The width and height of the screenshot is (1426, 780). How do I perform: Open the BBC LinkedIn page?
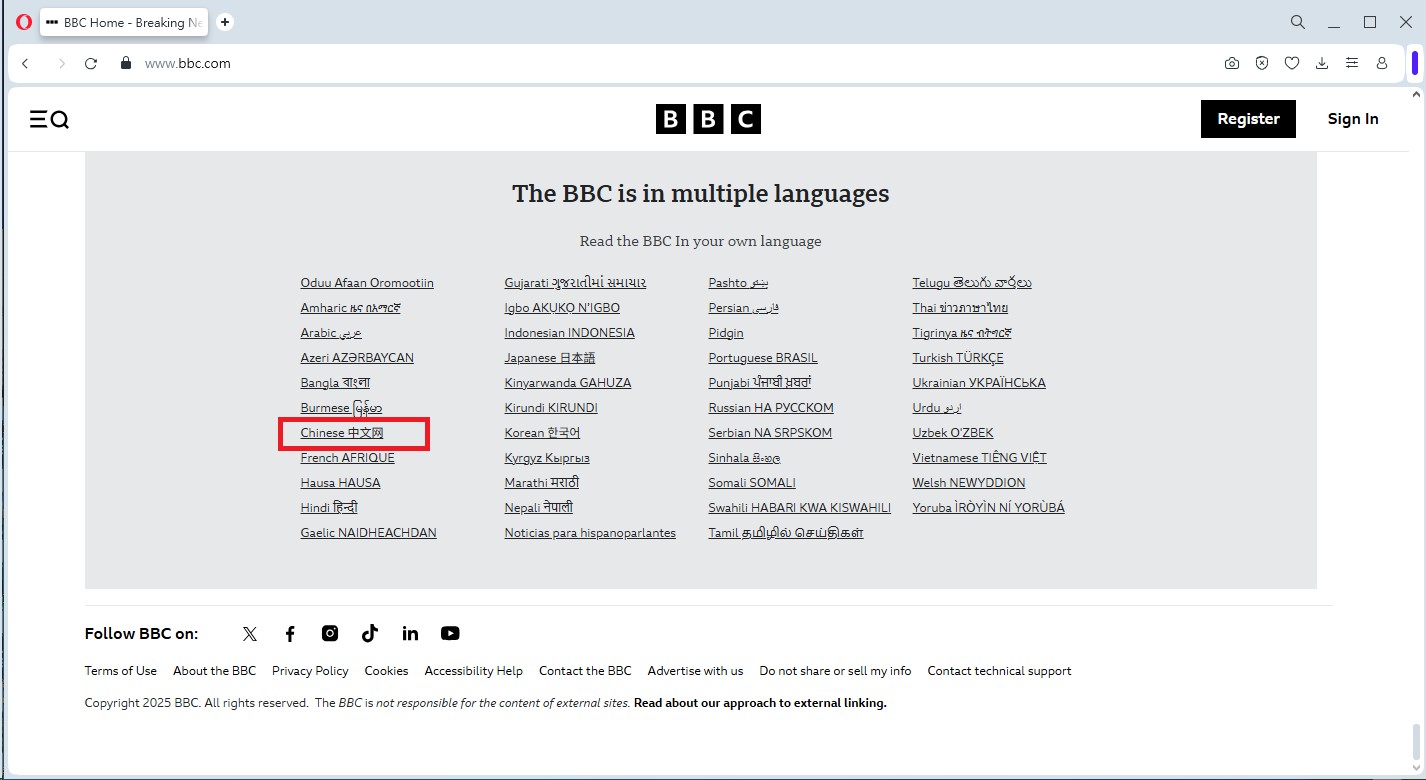(x=410, y=633)
